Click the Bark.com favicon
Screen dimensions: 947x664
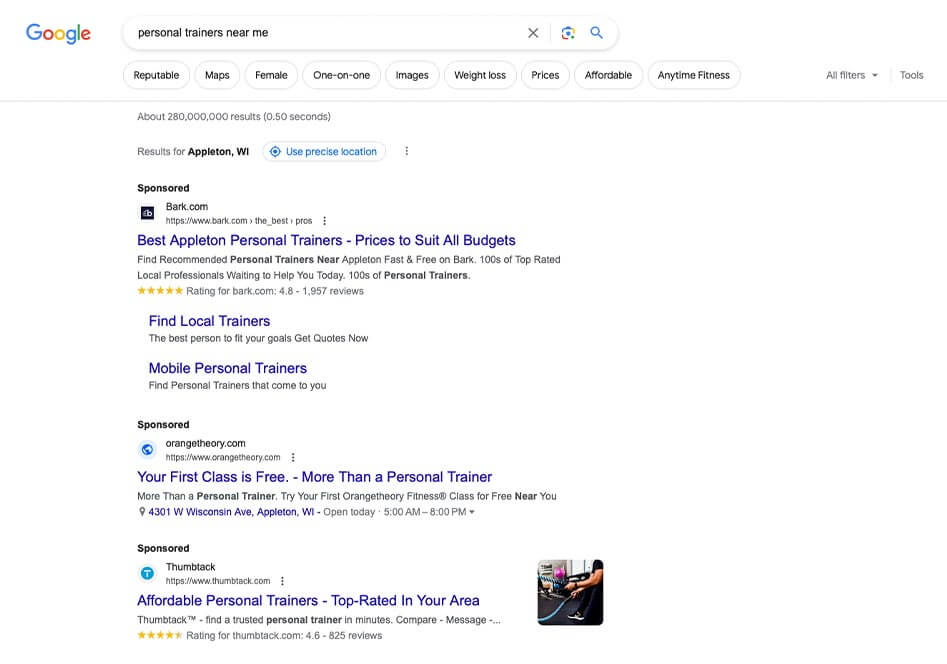point(147,213)
